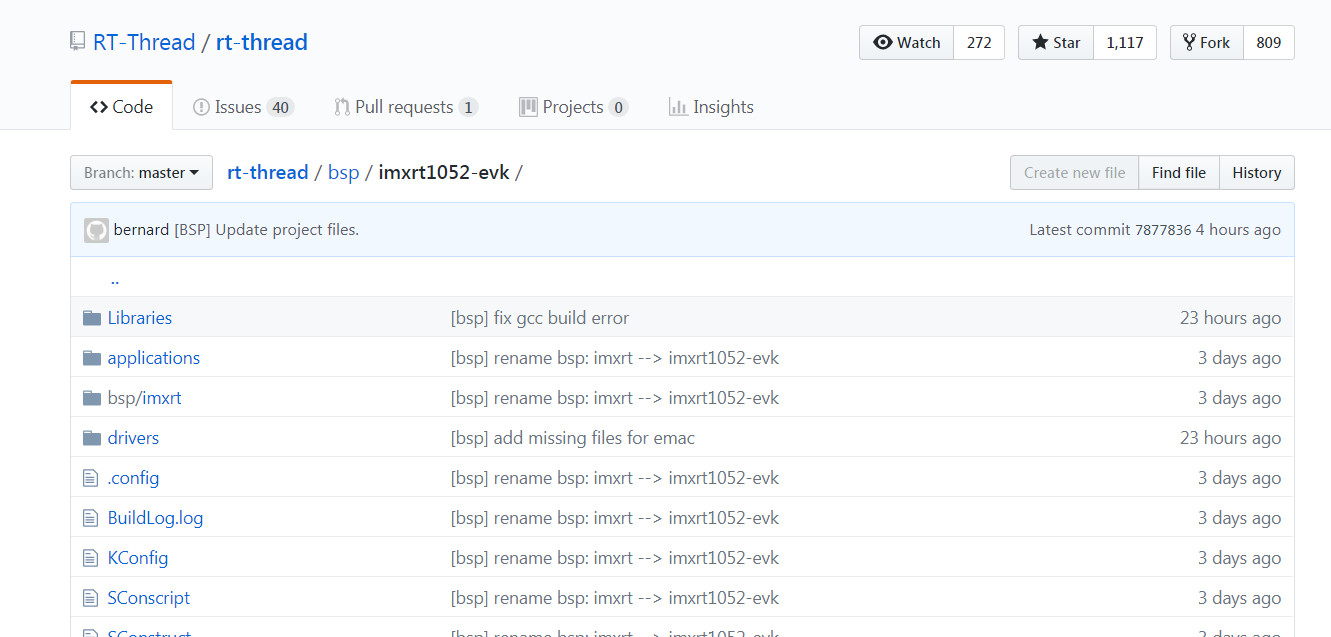Click the Star icon
This screenshot has height=637, width=1331.
coord(1040,42)
